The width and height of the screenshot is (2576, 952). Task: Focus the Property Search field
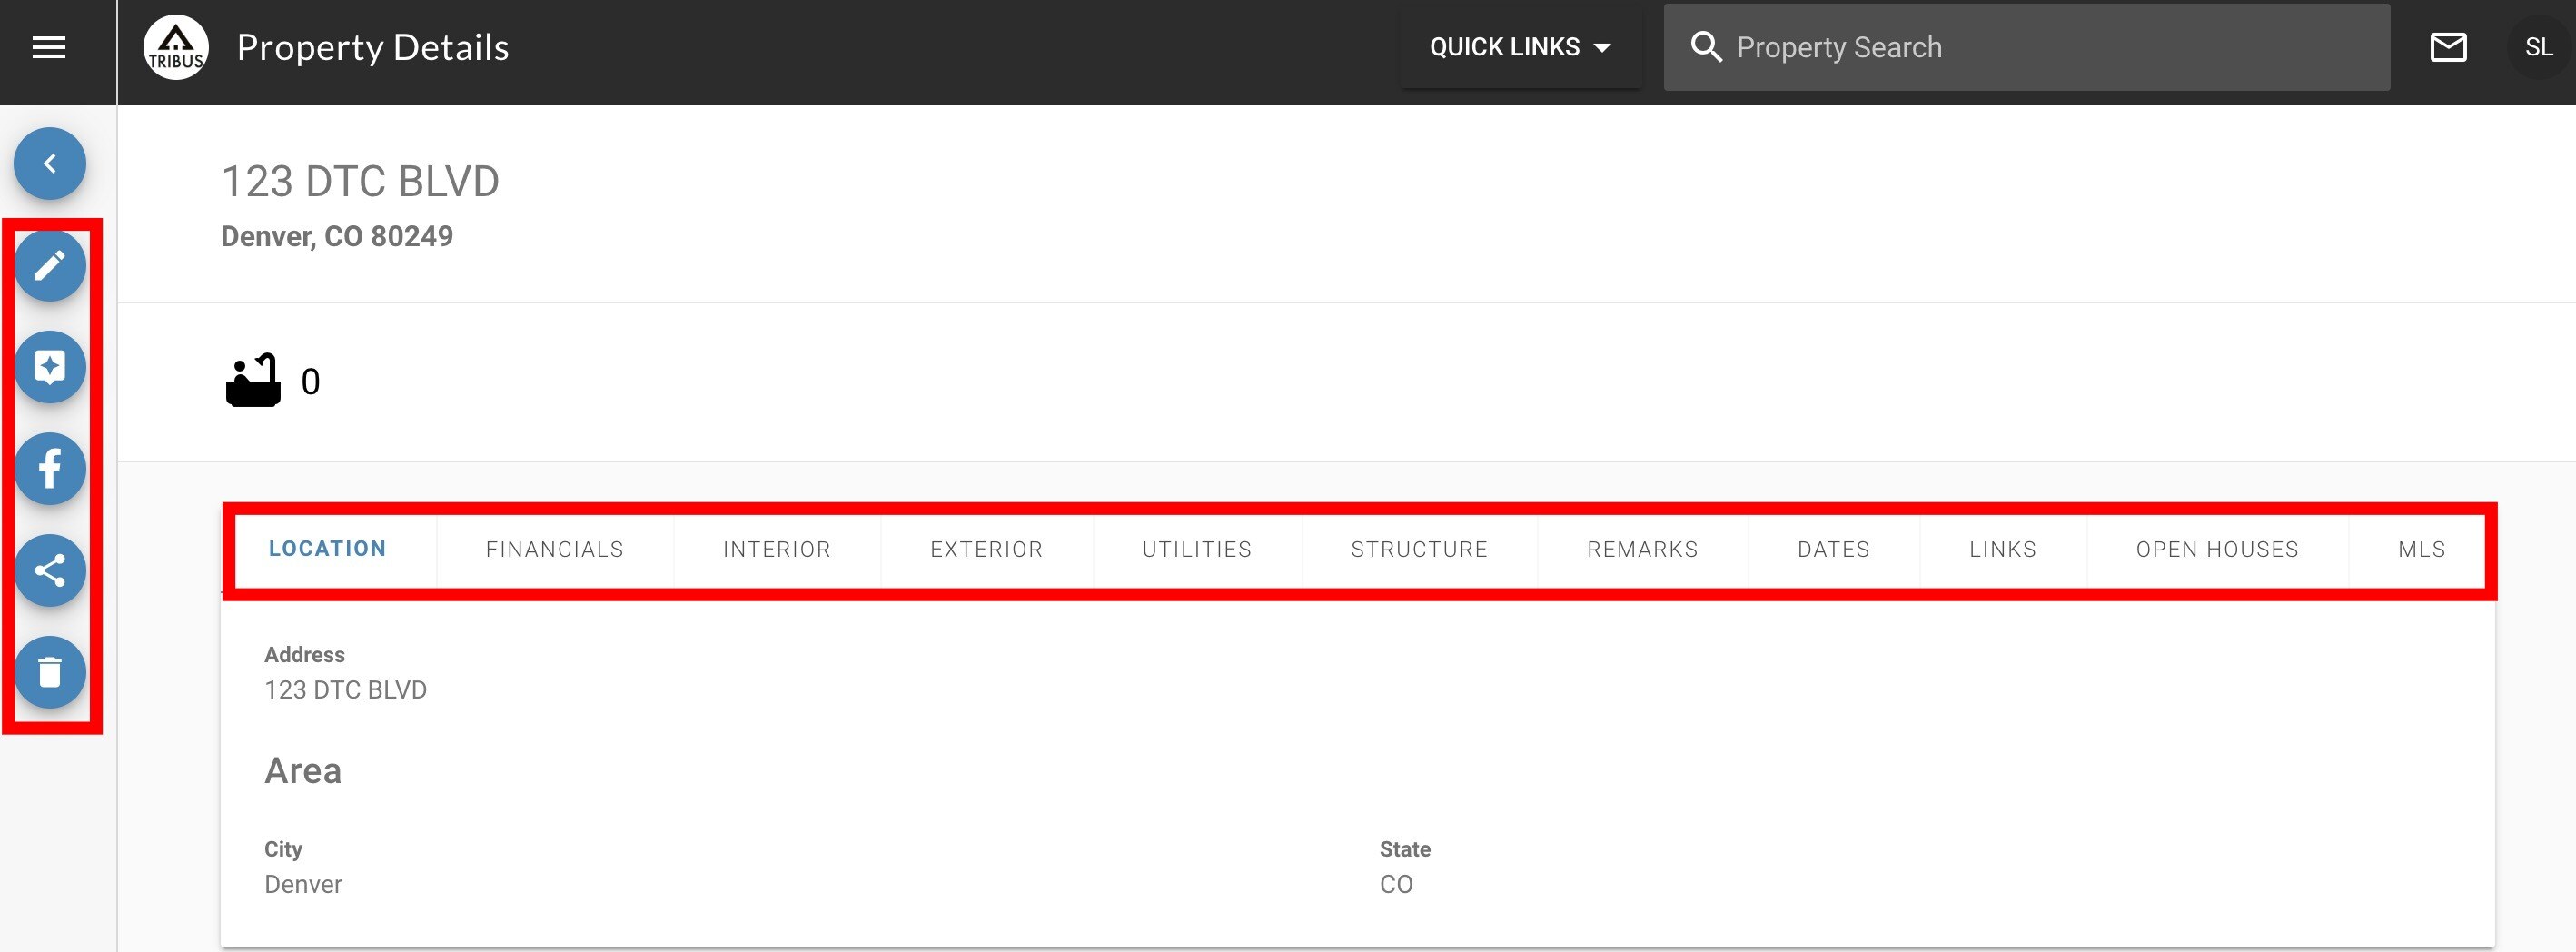click(2027, 47)
